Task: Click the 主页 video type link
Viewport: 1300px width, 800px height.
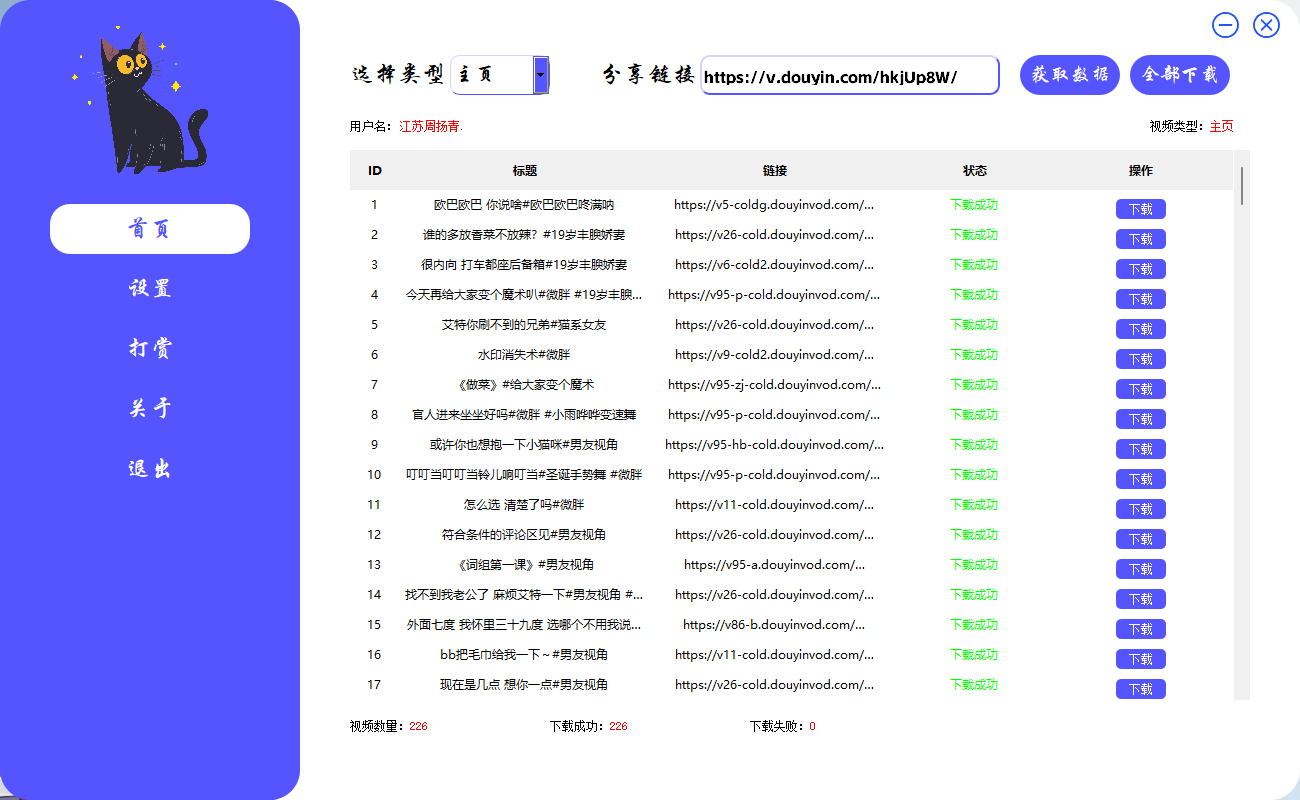Action: coord(1222,126)
